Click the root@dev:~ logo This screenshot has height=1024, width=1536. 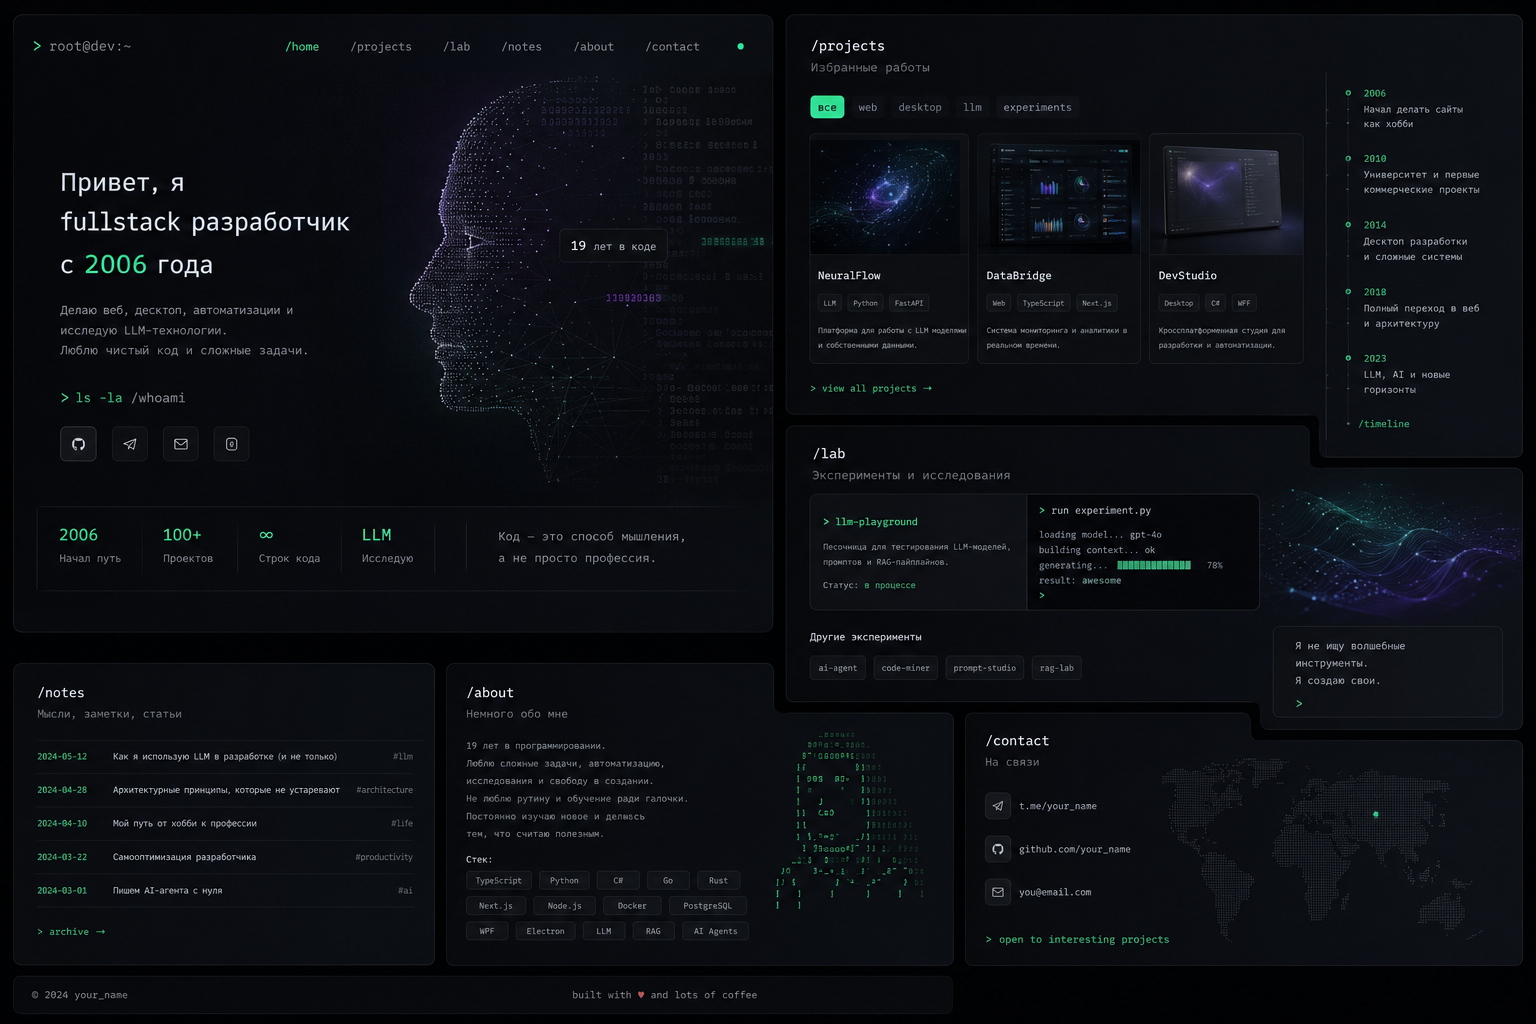tap(82, 46)
